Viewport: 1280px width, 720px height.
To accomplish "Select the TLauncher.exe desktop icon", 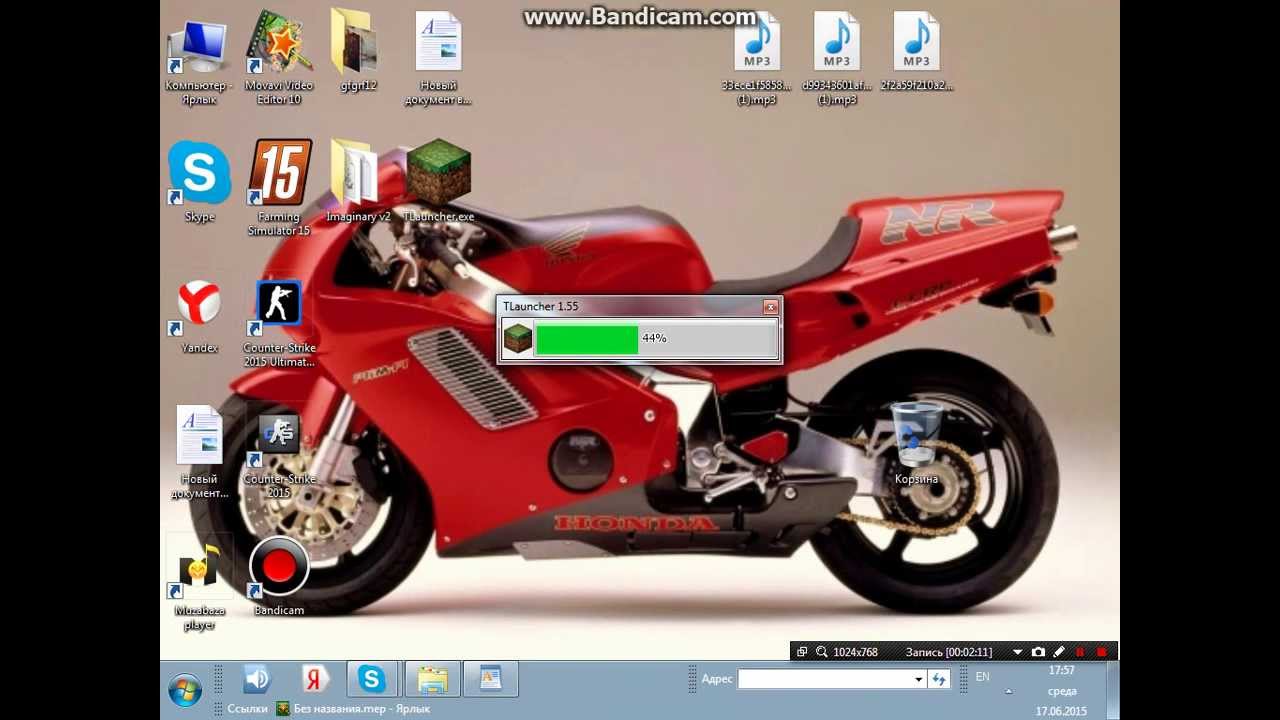I will click(438, 182).
